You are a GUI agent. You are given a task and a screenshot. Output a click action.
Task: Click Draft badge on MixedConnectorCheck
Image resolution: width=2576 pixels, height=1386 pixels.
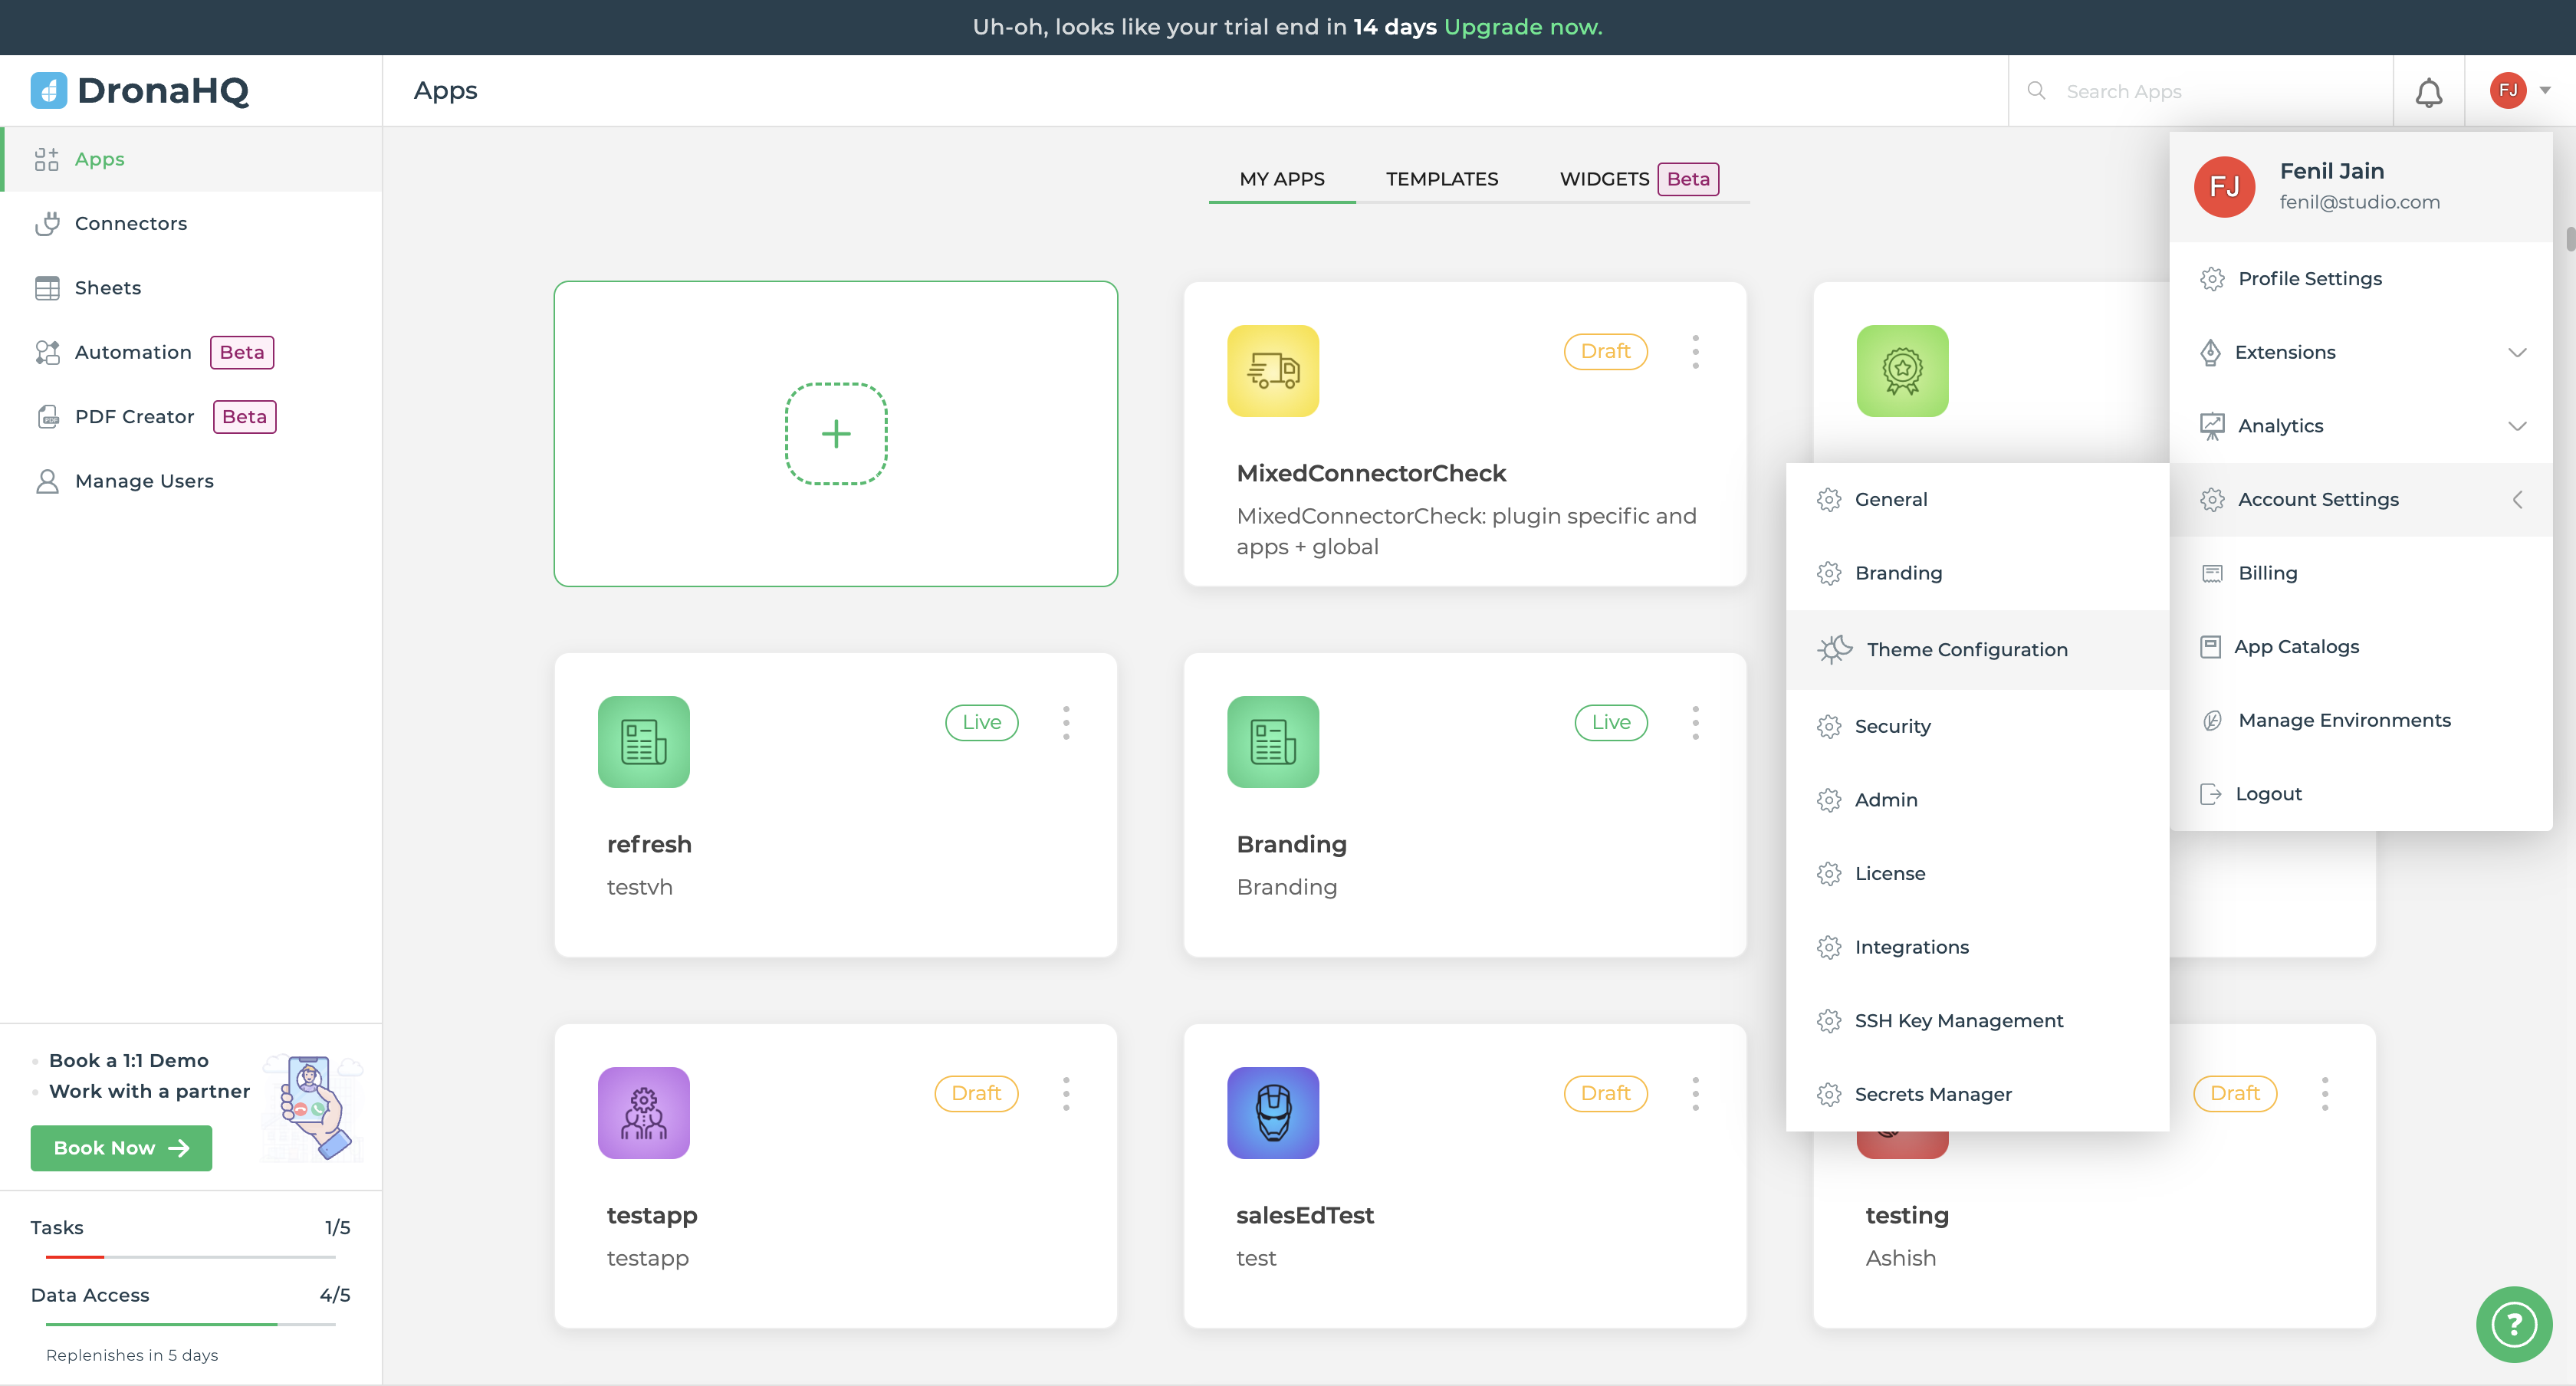click(1605, 352)
